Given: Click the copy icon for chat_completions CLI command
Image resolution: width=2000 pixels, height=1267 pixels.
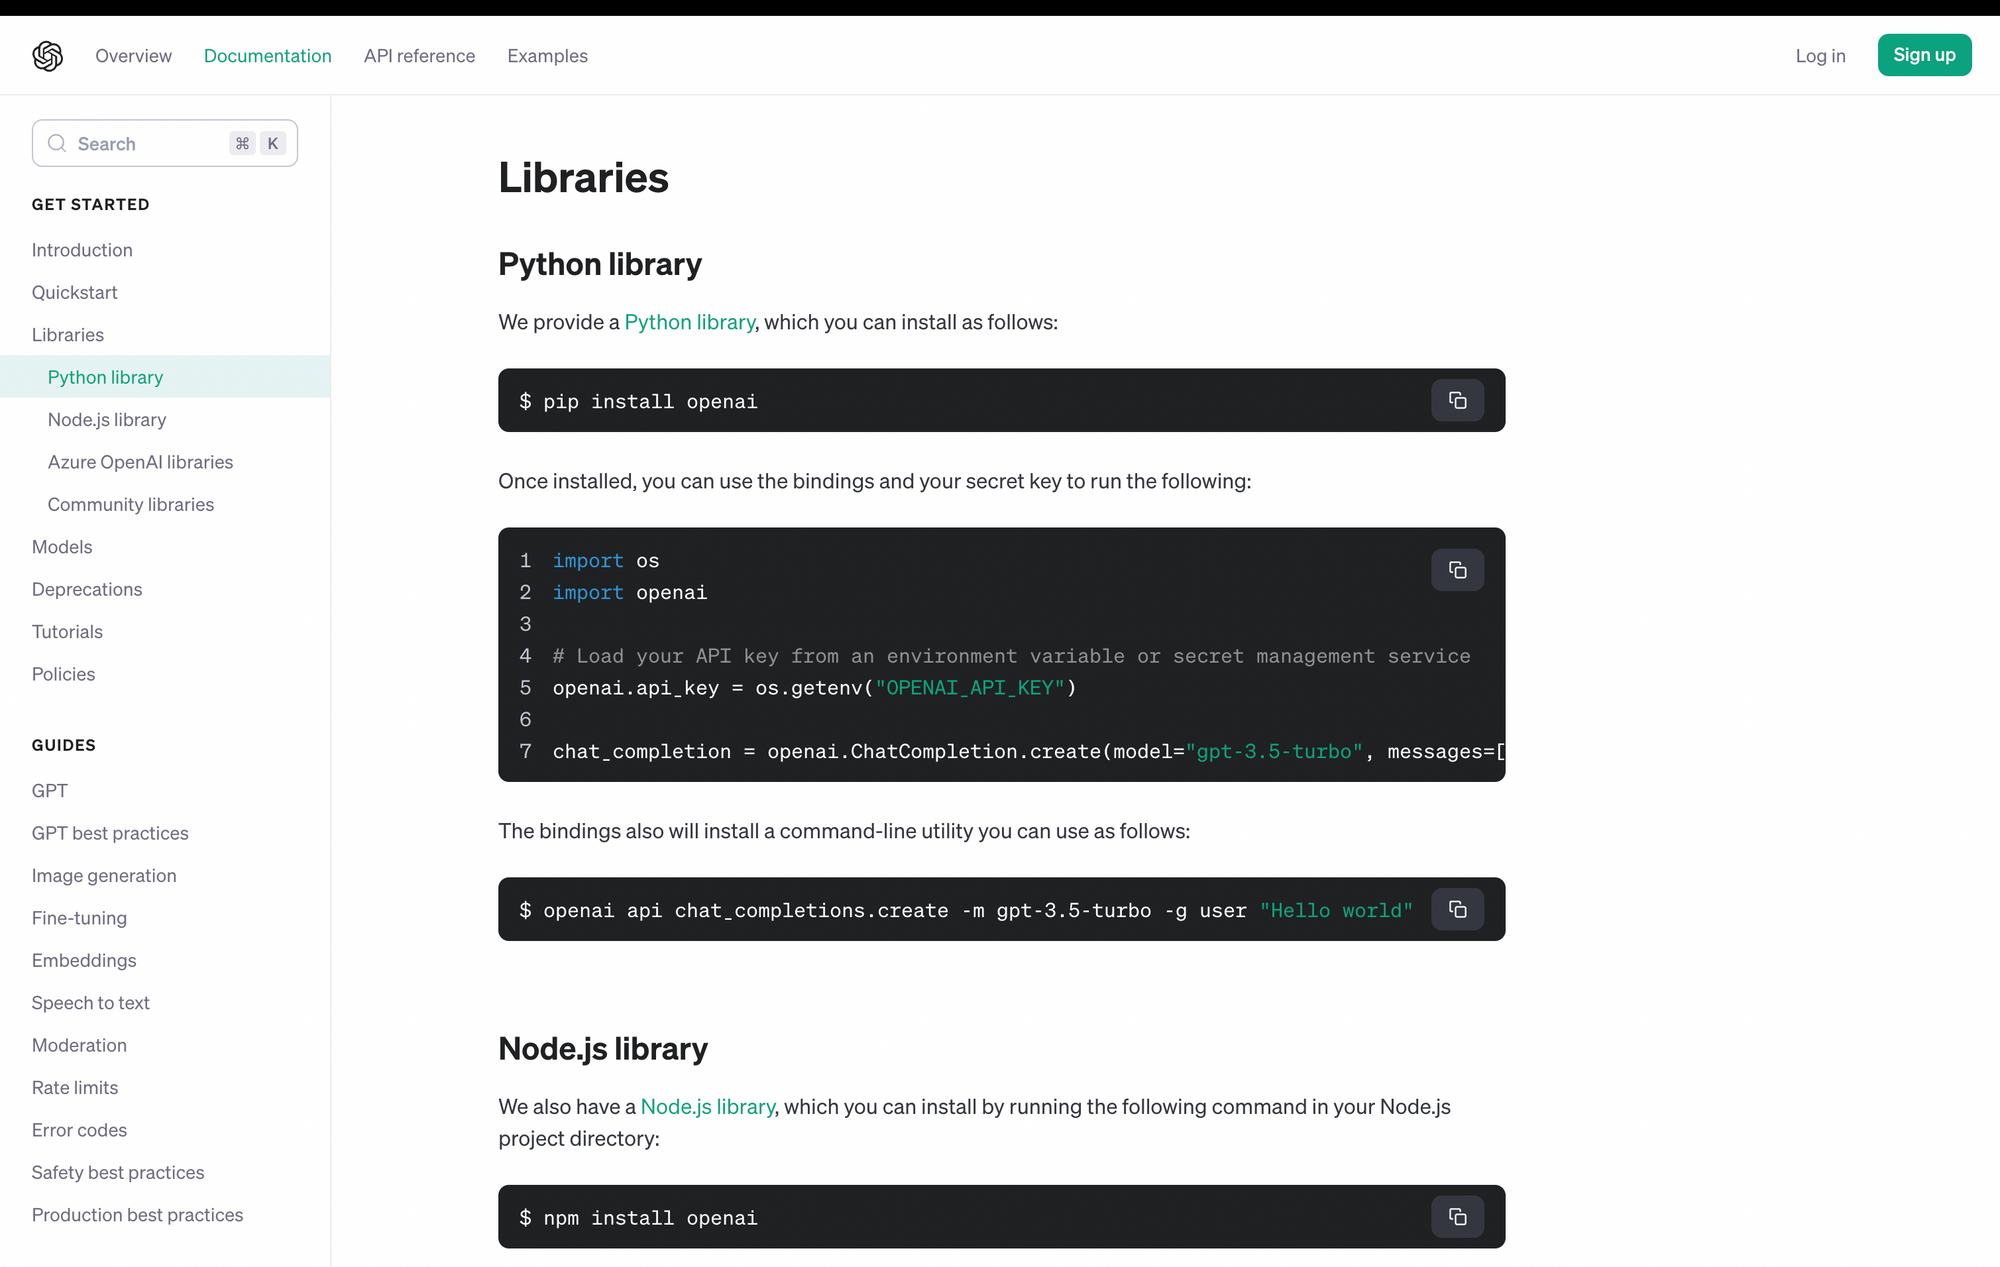Looking at the screenshot, I should click(x=1456, y=908).
